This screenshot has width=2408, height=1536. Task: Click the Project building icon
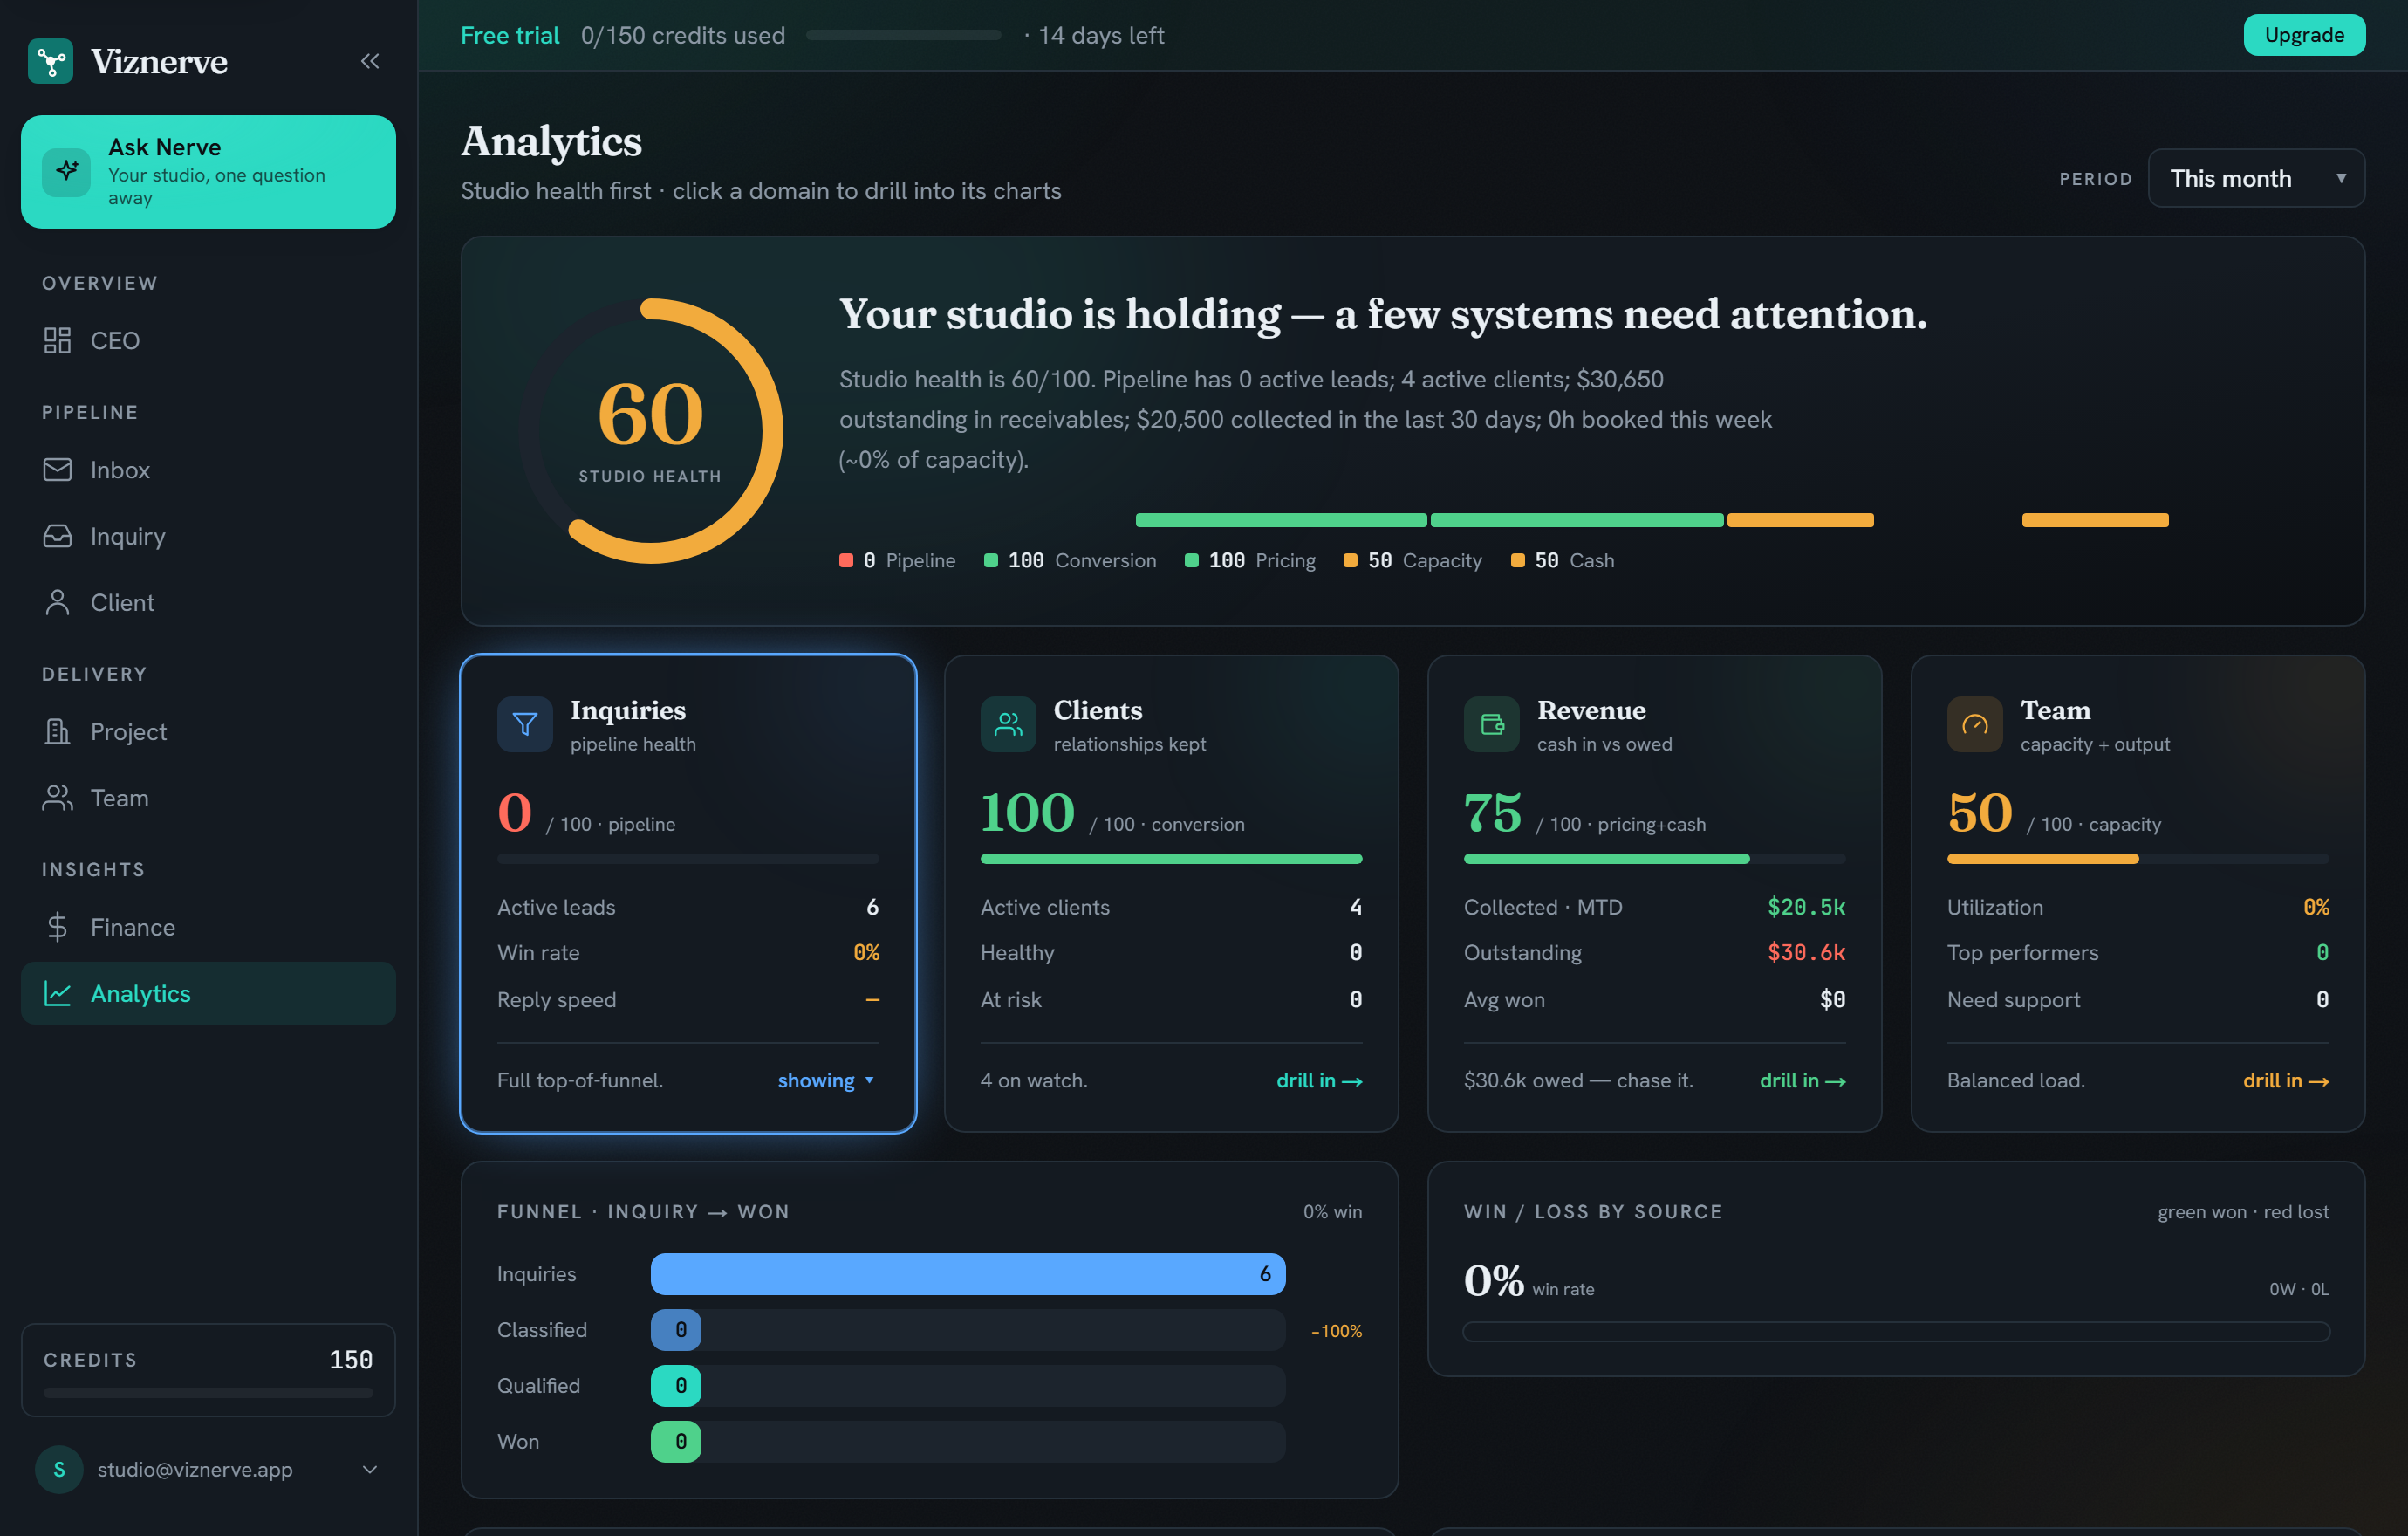(x=57, y=731)
